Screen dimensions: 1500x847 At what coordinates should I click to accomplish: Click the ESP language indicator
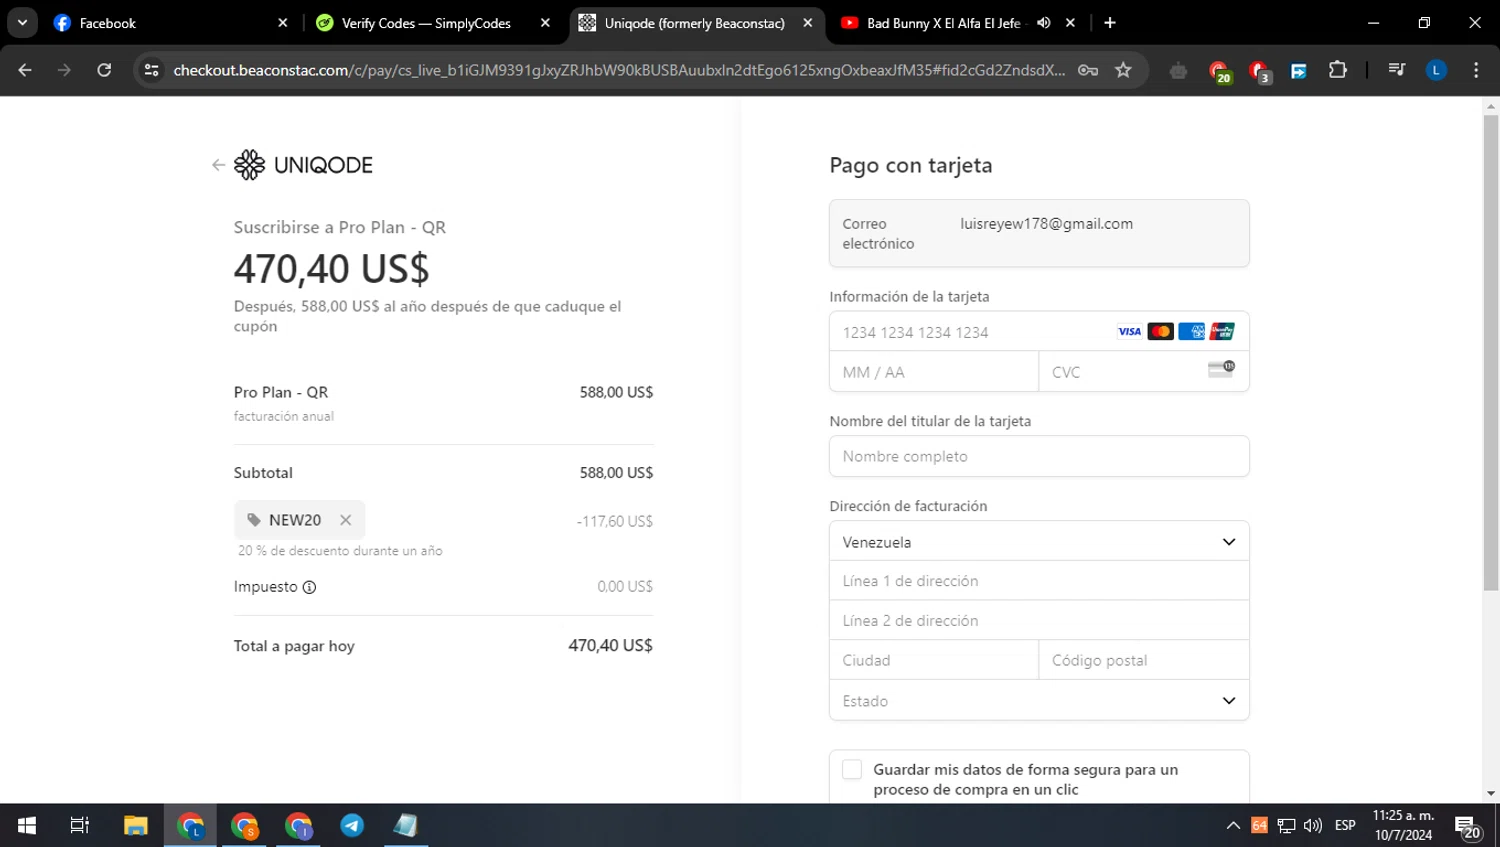(1345, 825)
